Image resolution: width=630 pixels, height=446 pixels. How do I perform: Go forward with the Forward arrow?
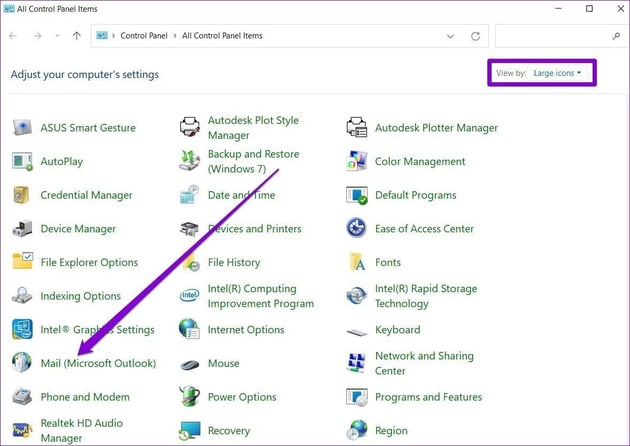coord(37,36)
